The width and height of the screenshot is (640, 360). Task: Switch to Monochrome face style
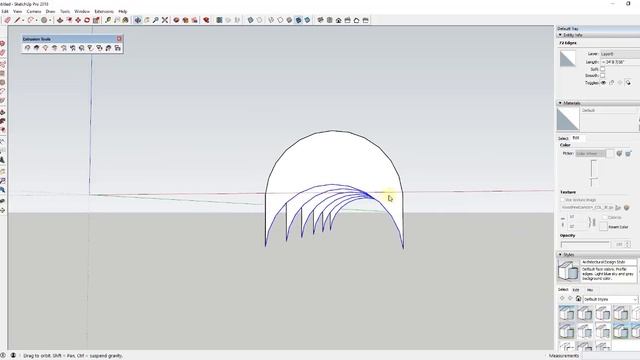tap(307, 20)
